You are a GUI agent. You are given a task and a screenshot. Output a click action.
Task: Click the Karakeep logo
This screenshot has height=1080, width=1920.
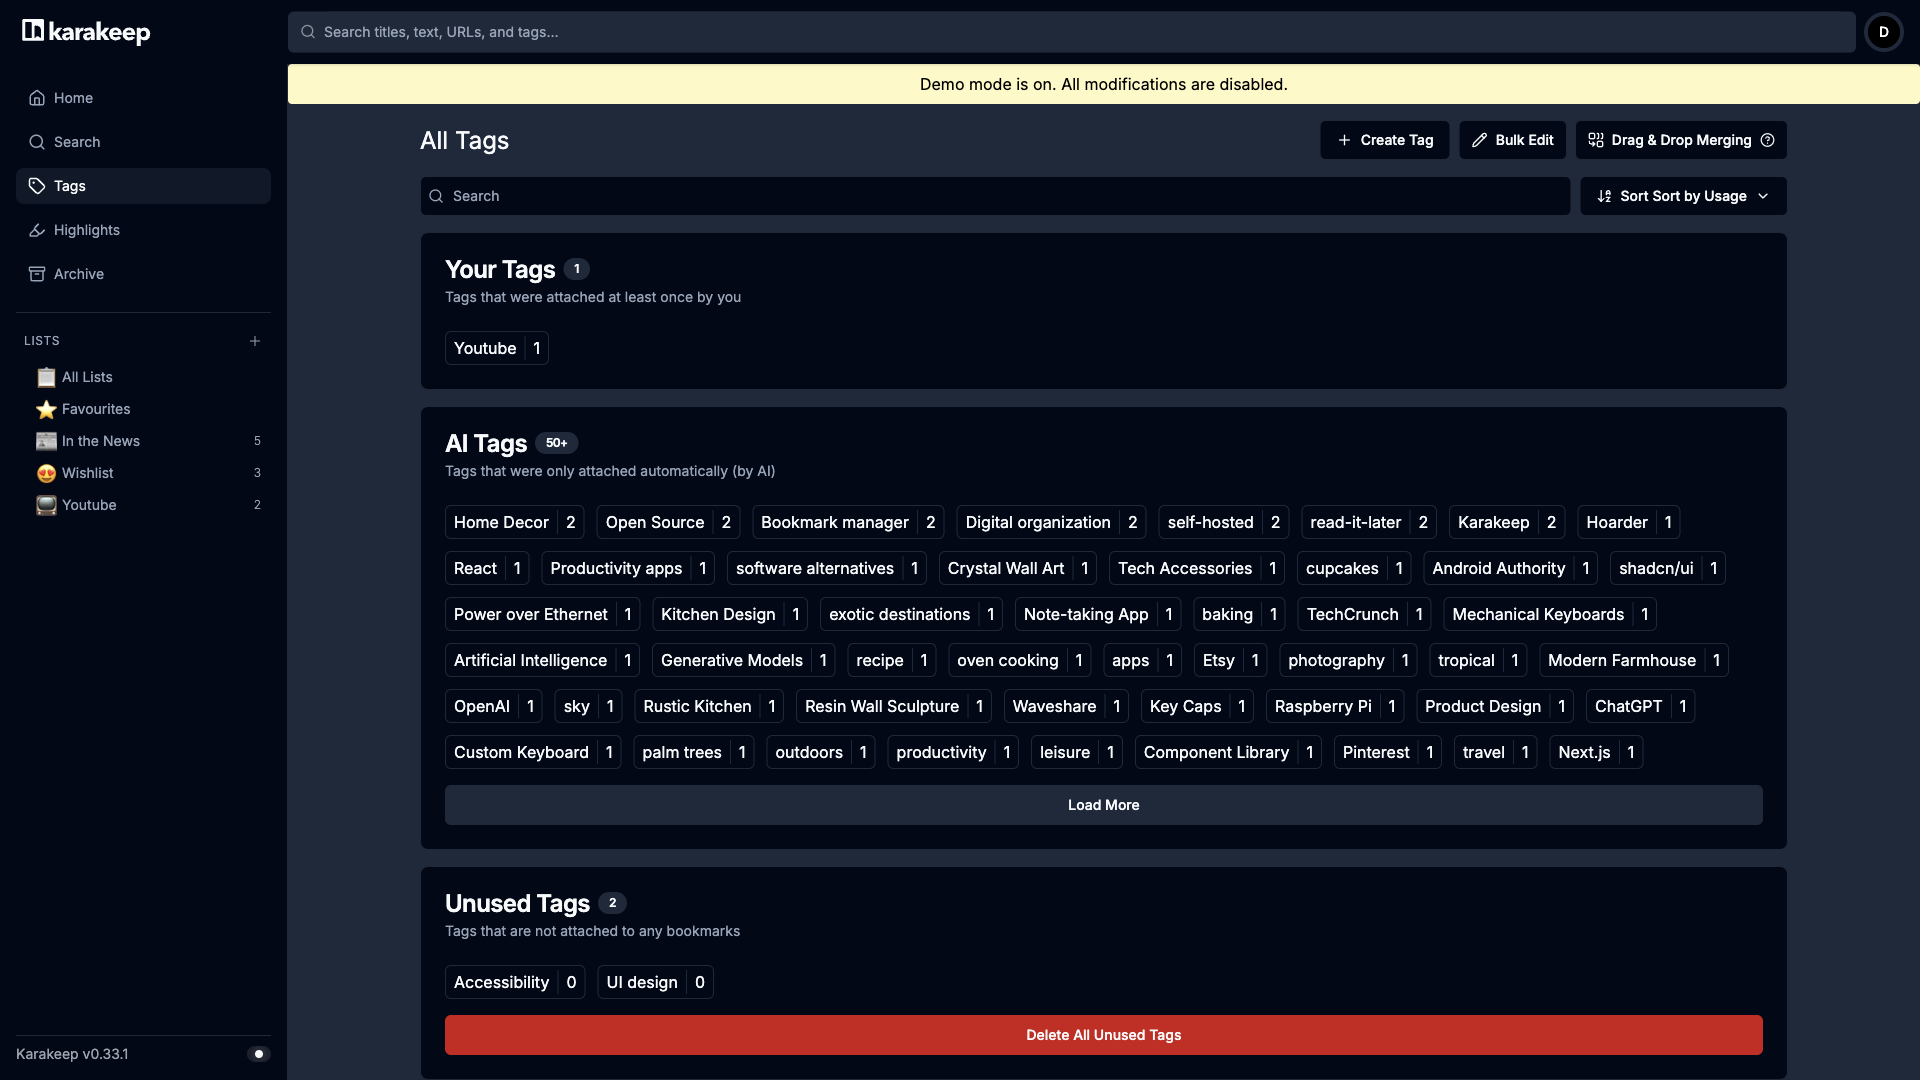click(86, 32)
